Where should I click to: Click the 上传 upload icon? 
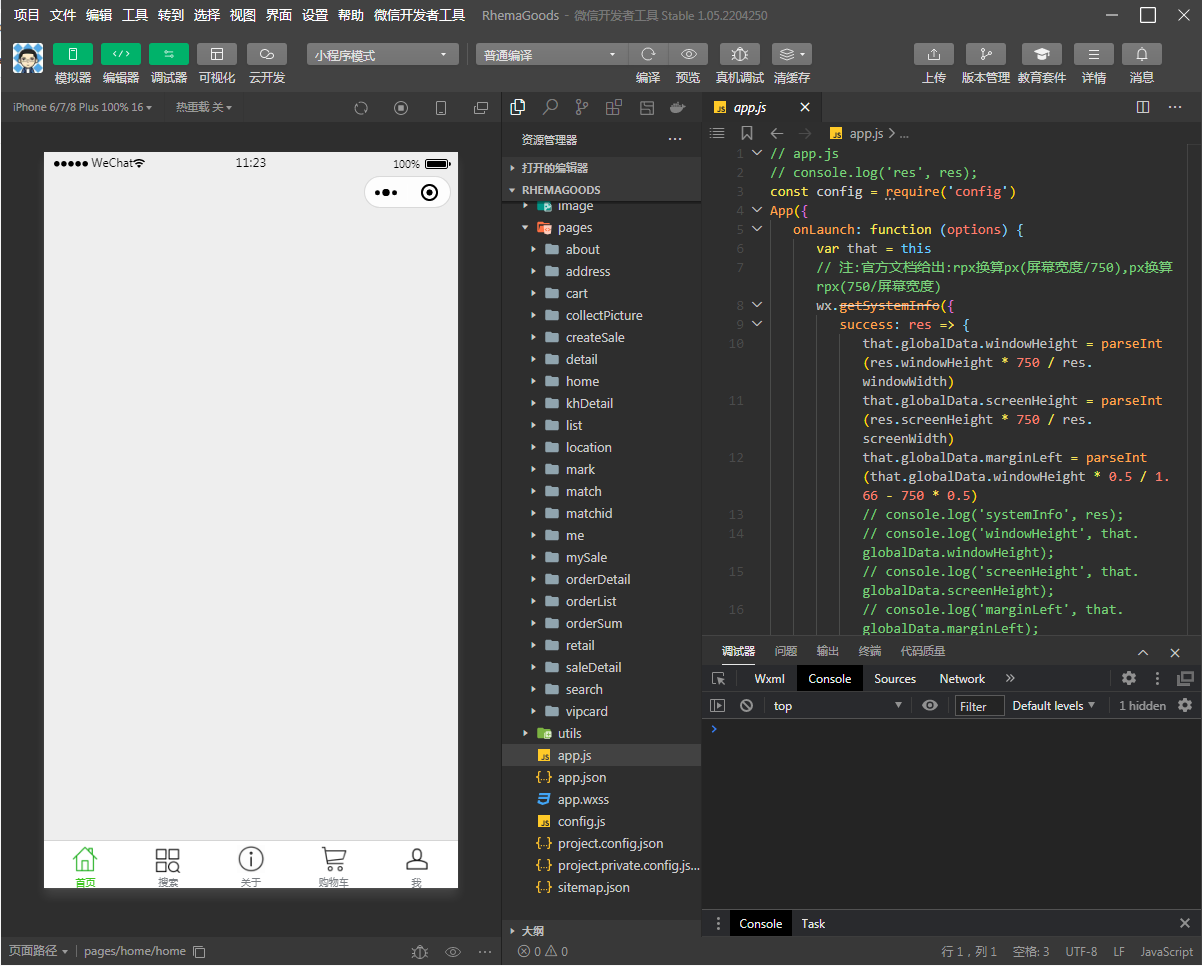(933, 54)
